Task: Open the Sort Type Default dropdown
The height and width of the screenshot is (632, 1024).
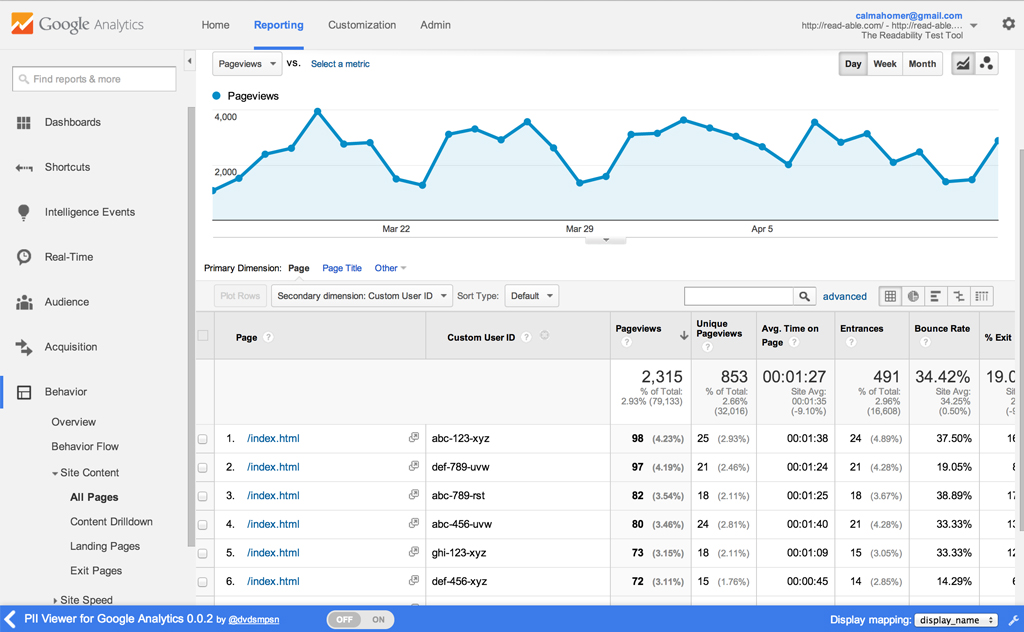Action: coord(532,296)
